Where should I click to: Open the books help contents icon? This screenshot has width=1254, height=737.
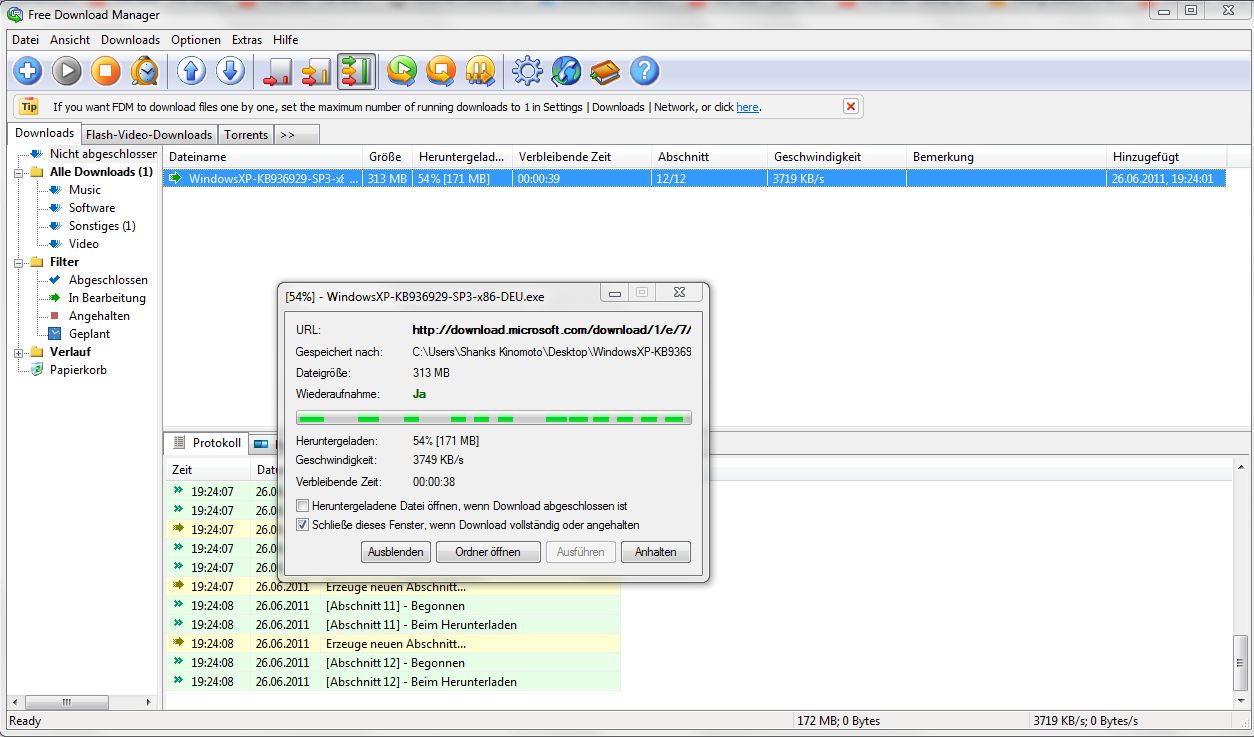605,71
